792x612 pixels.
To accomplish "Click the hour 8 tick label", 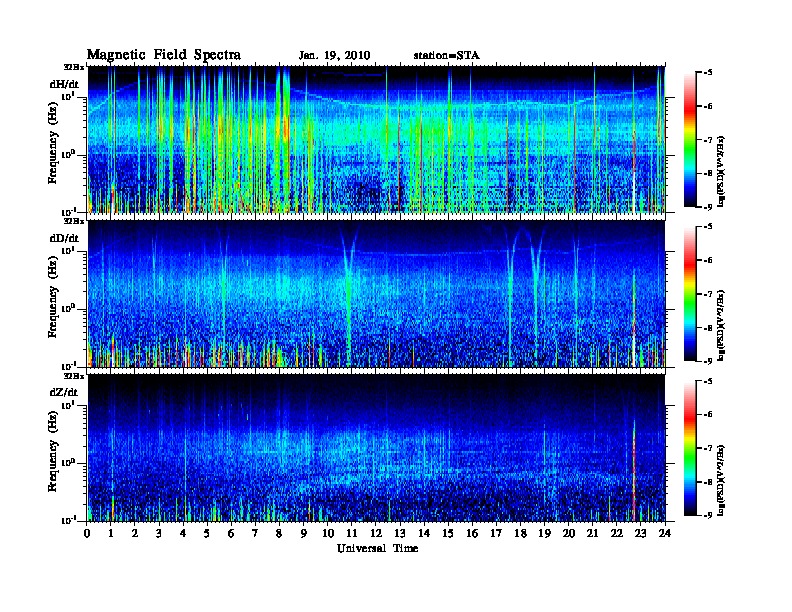I will pos(279,533).
